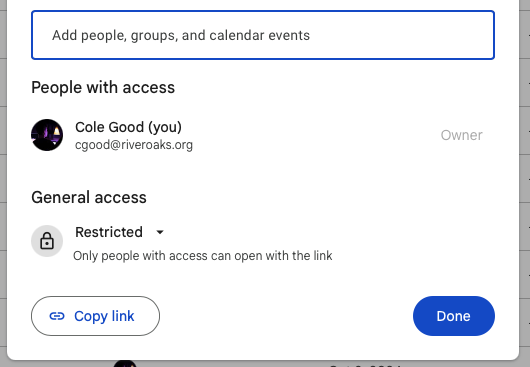Image resolution: width=530 pixels, height=367 pixels.
Task: Click Cole Good's profile avatar
Action: point(47,135)
